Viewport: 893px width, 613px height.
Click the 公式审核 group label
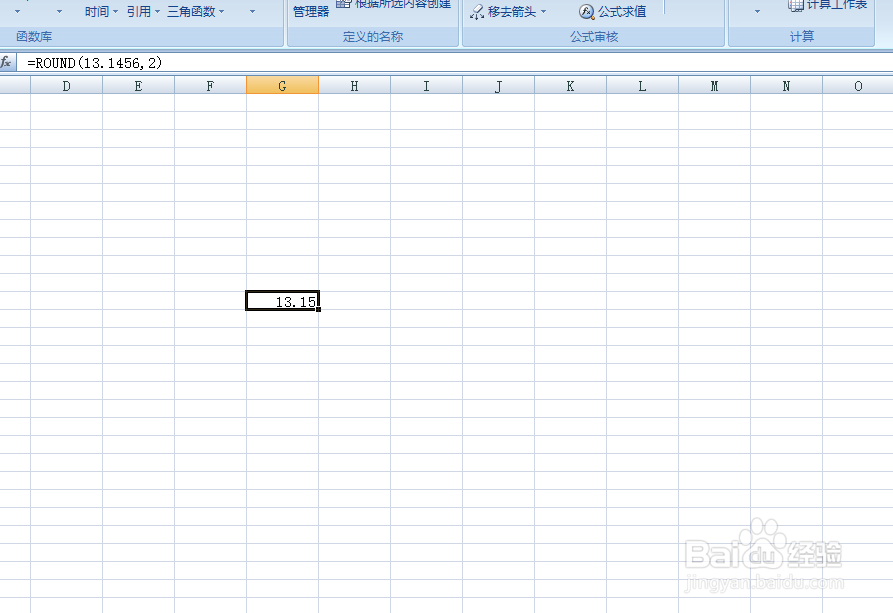pos(591,36)
